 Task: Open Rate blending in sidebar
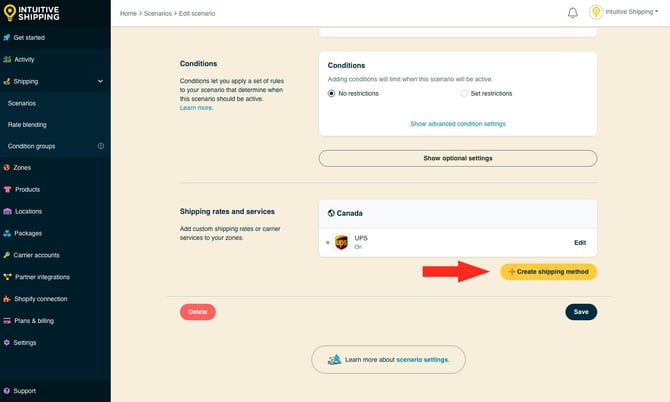[27, 124]
